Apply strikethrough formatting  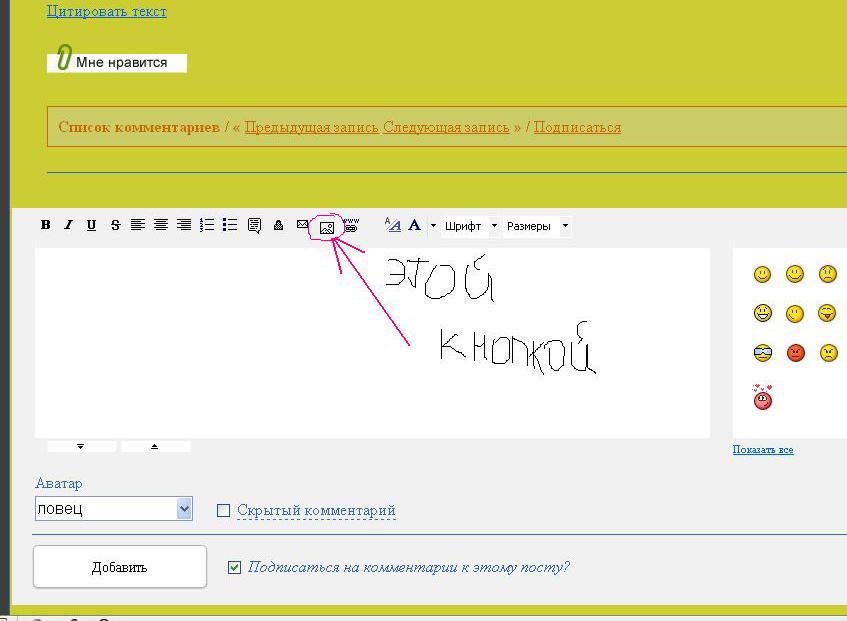point(115,225)
